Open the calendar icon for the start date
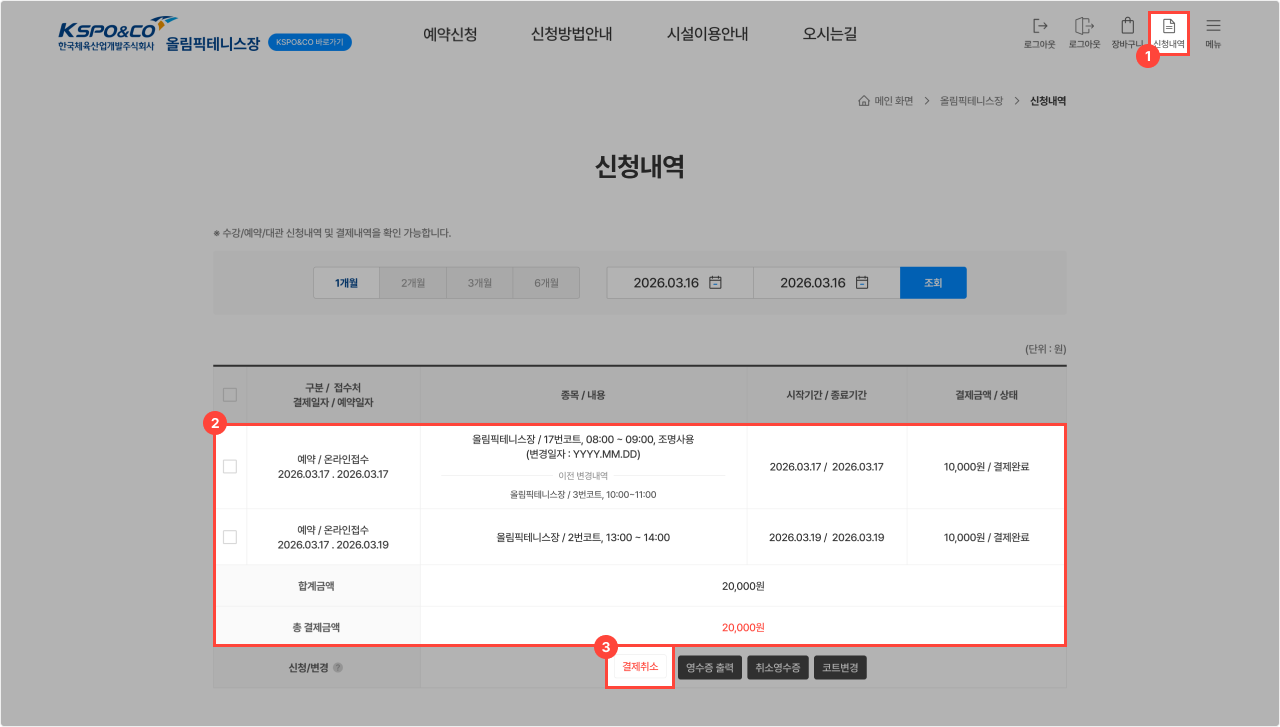 click(715, 283)
